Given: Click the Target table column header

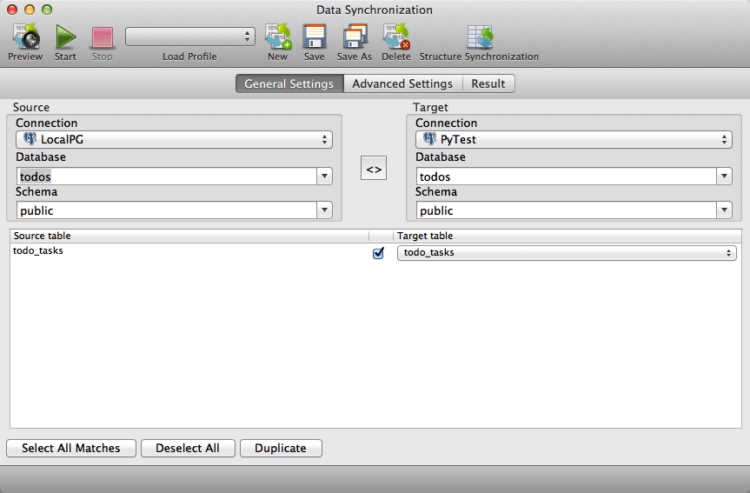Looking at the screenshot, I should pyautogui.click(x=567, y=236).
